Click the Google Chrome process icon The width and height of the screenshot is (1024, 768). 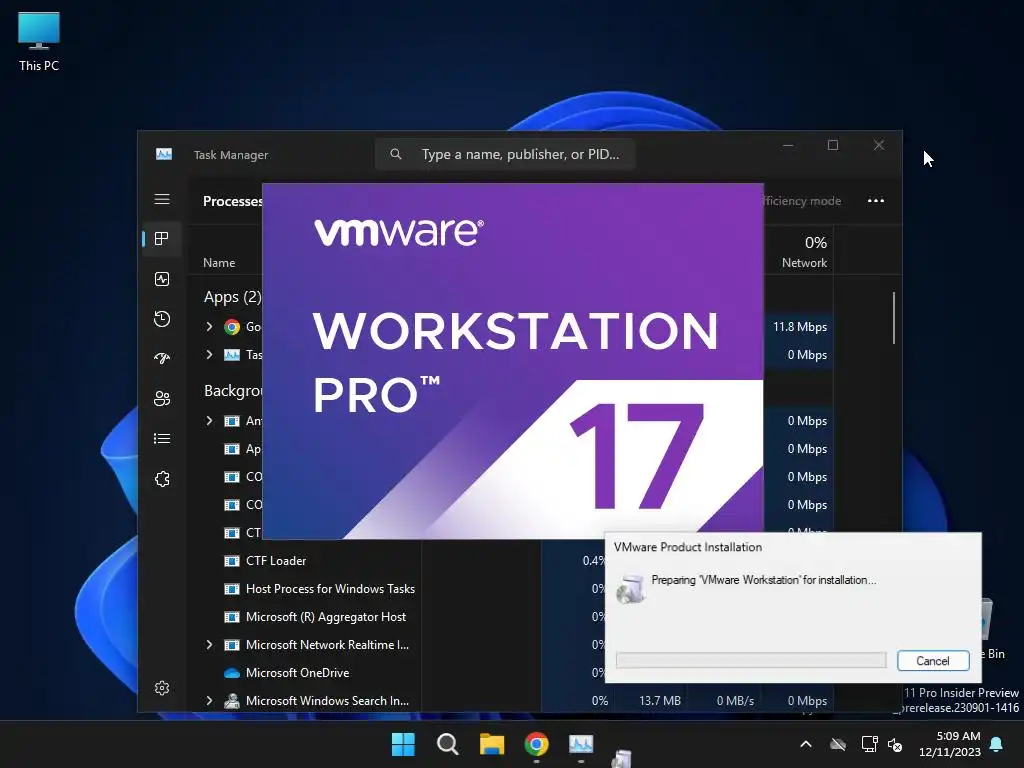232,327
